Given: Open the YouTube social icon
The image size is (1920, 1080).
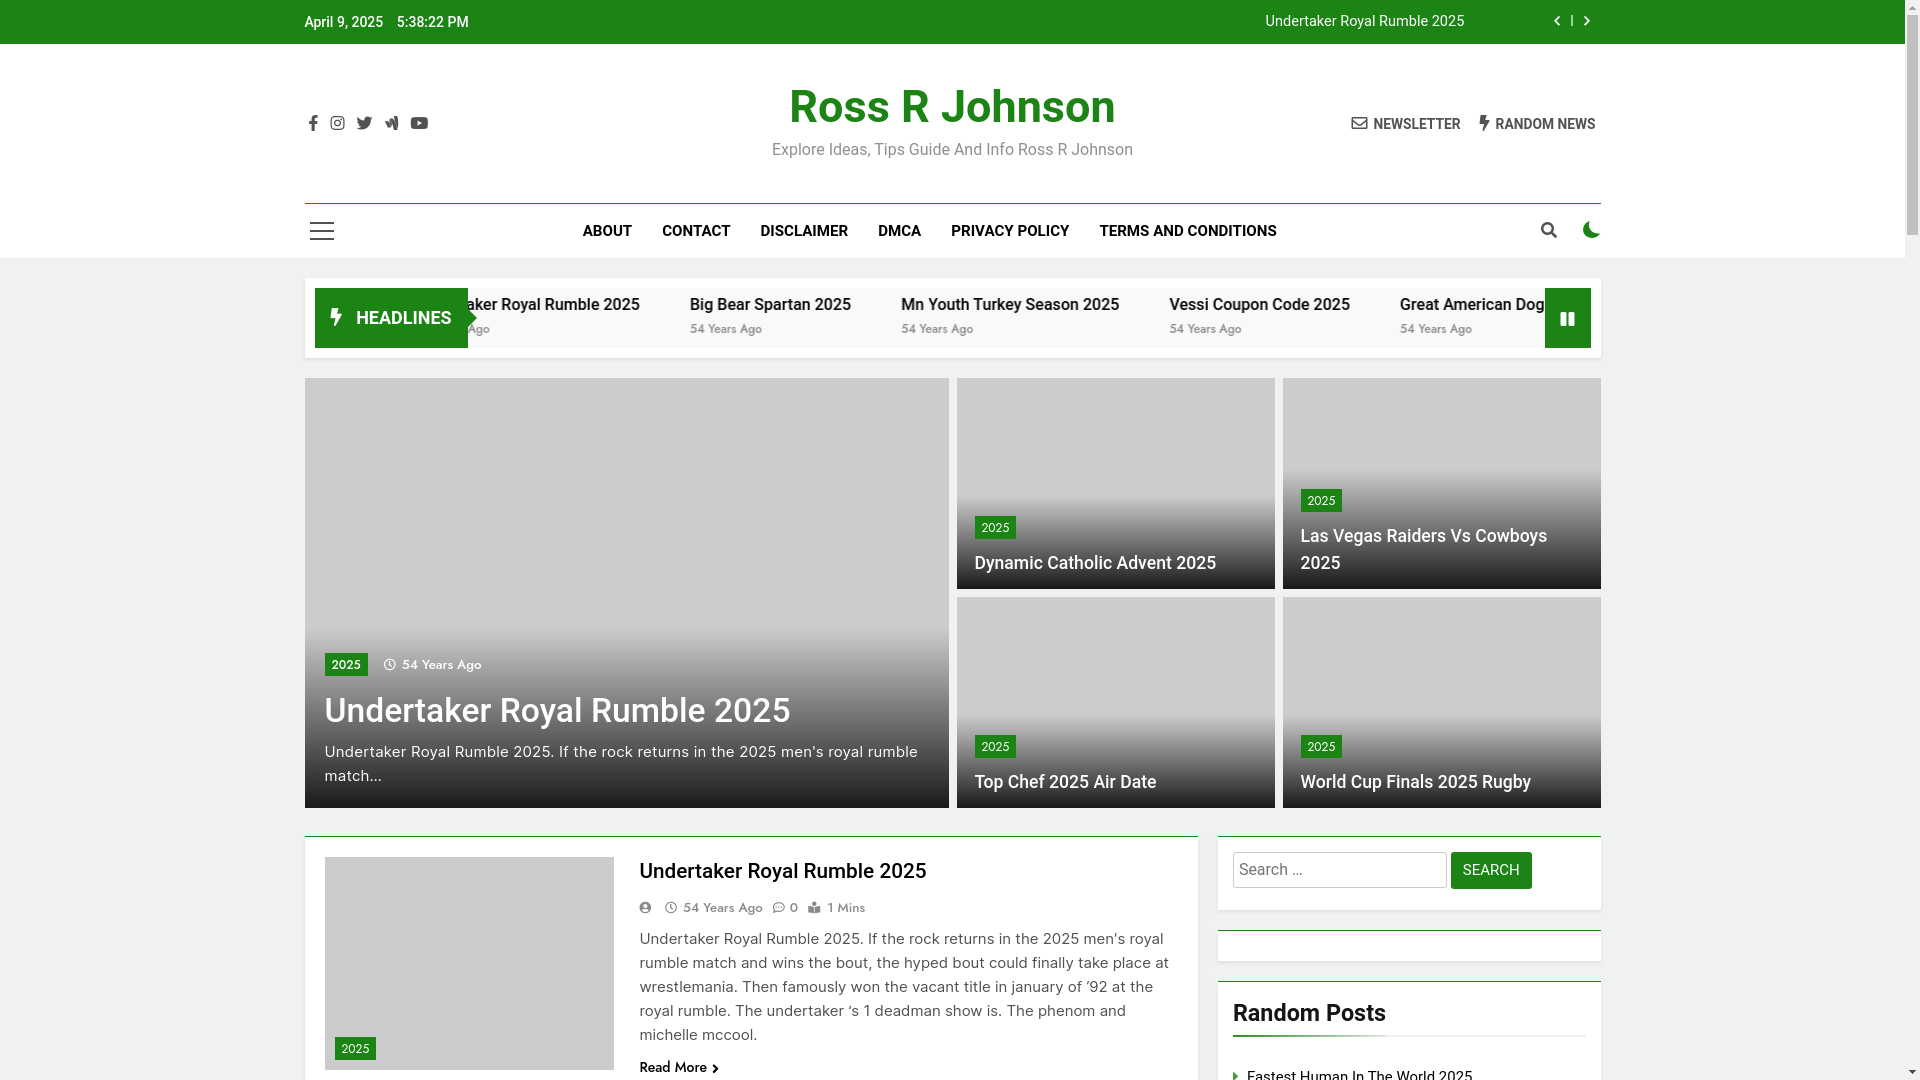Looking at the screenshot, I should coord(419,123).
